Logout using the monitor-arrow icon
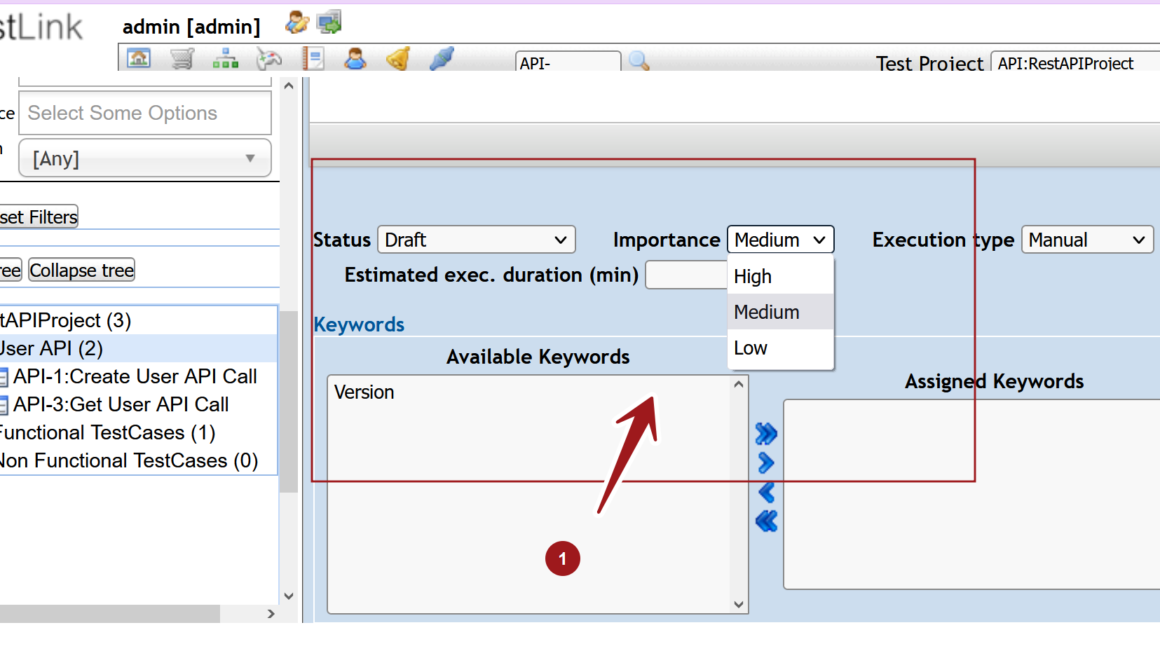 [x=327, y=21]
